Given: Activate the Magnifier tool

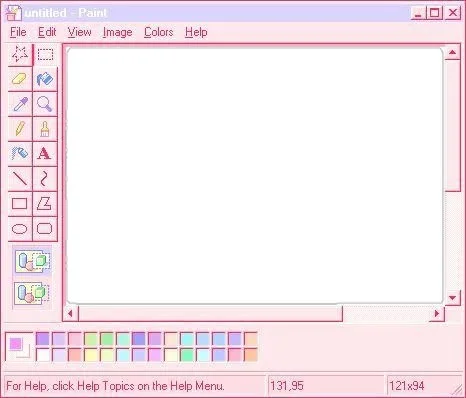Looking at the screenshot, I should pos(45,104).
